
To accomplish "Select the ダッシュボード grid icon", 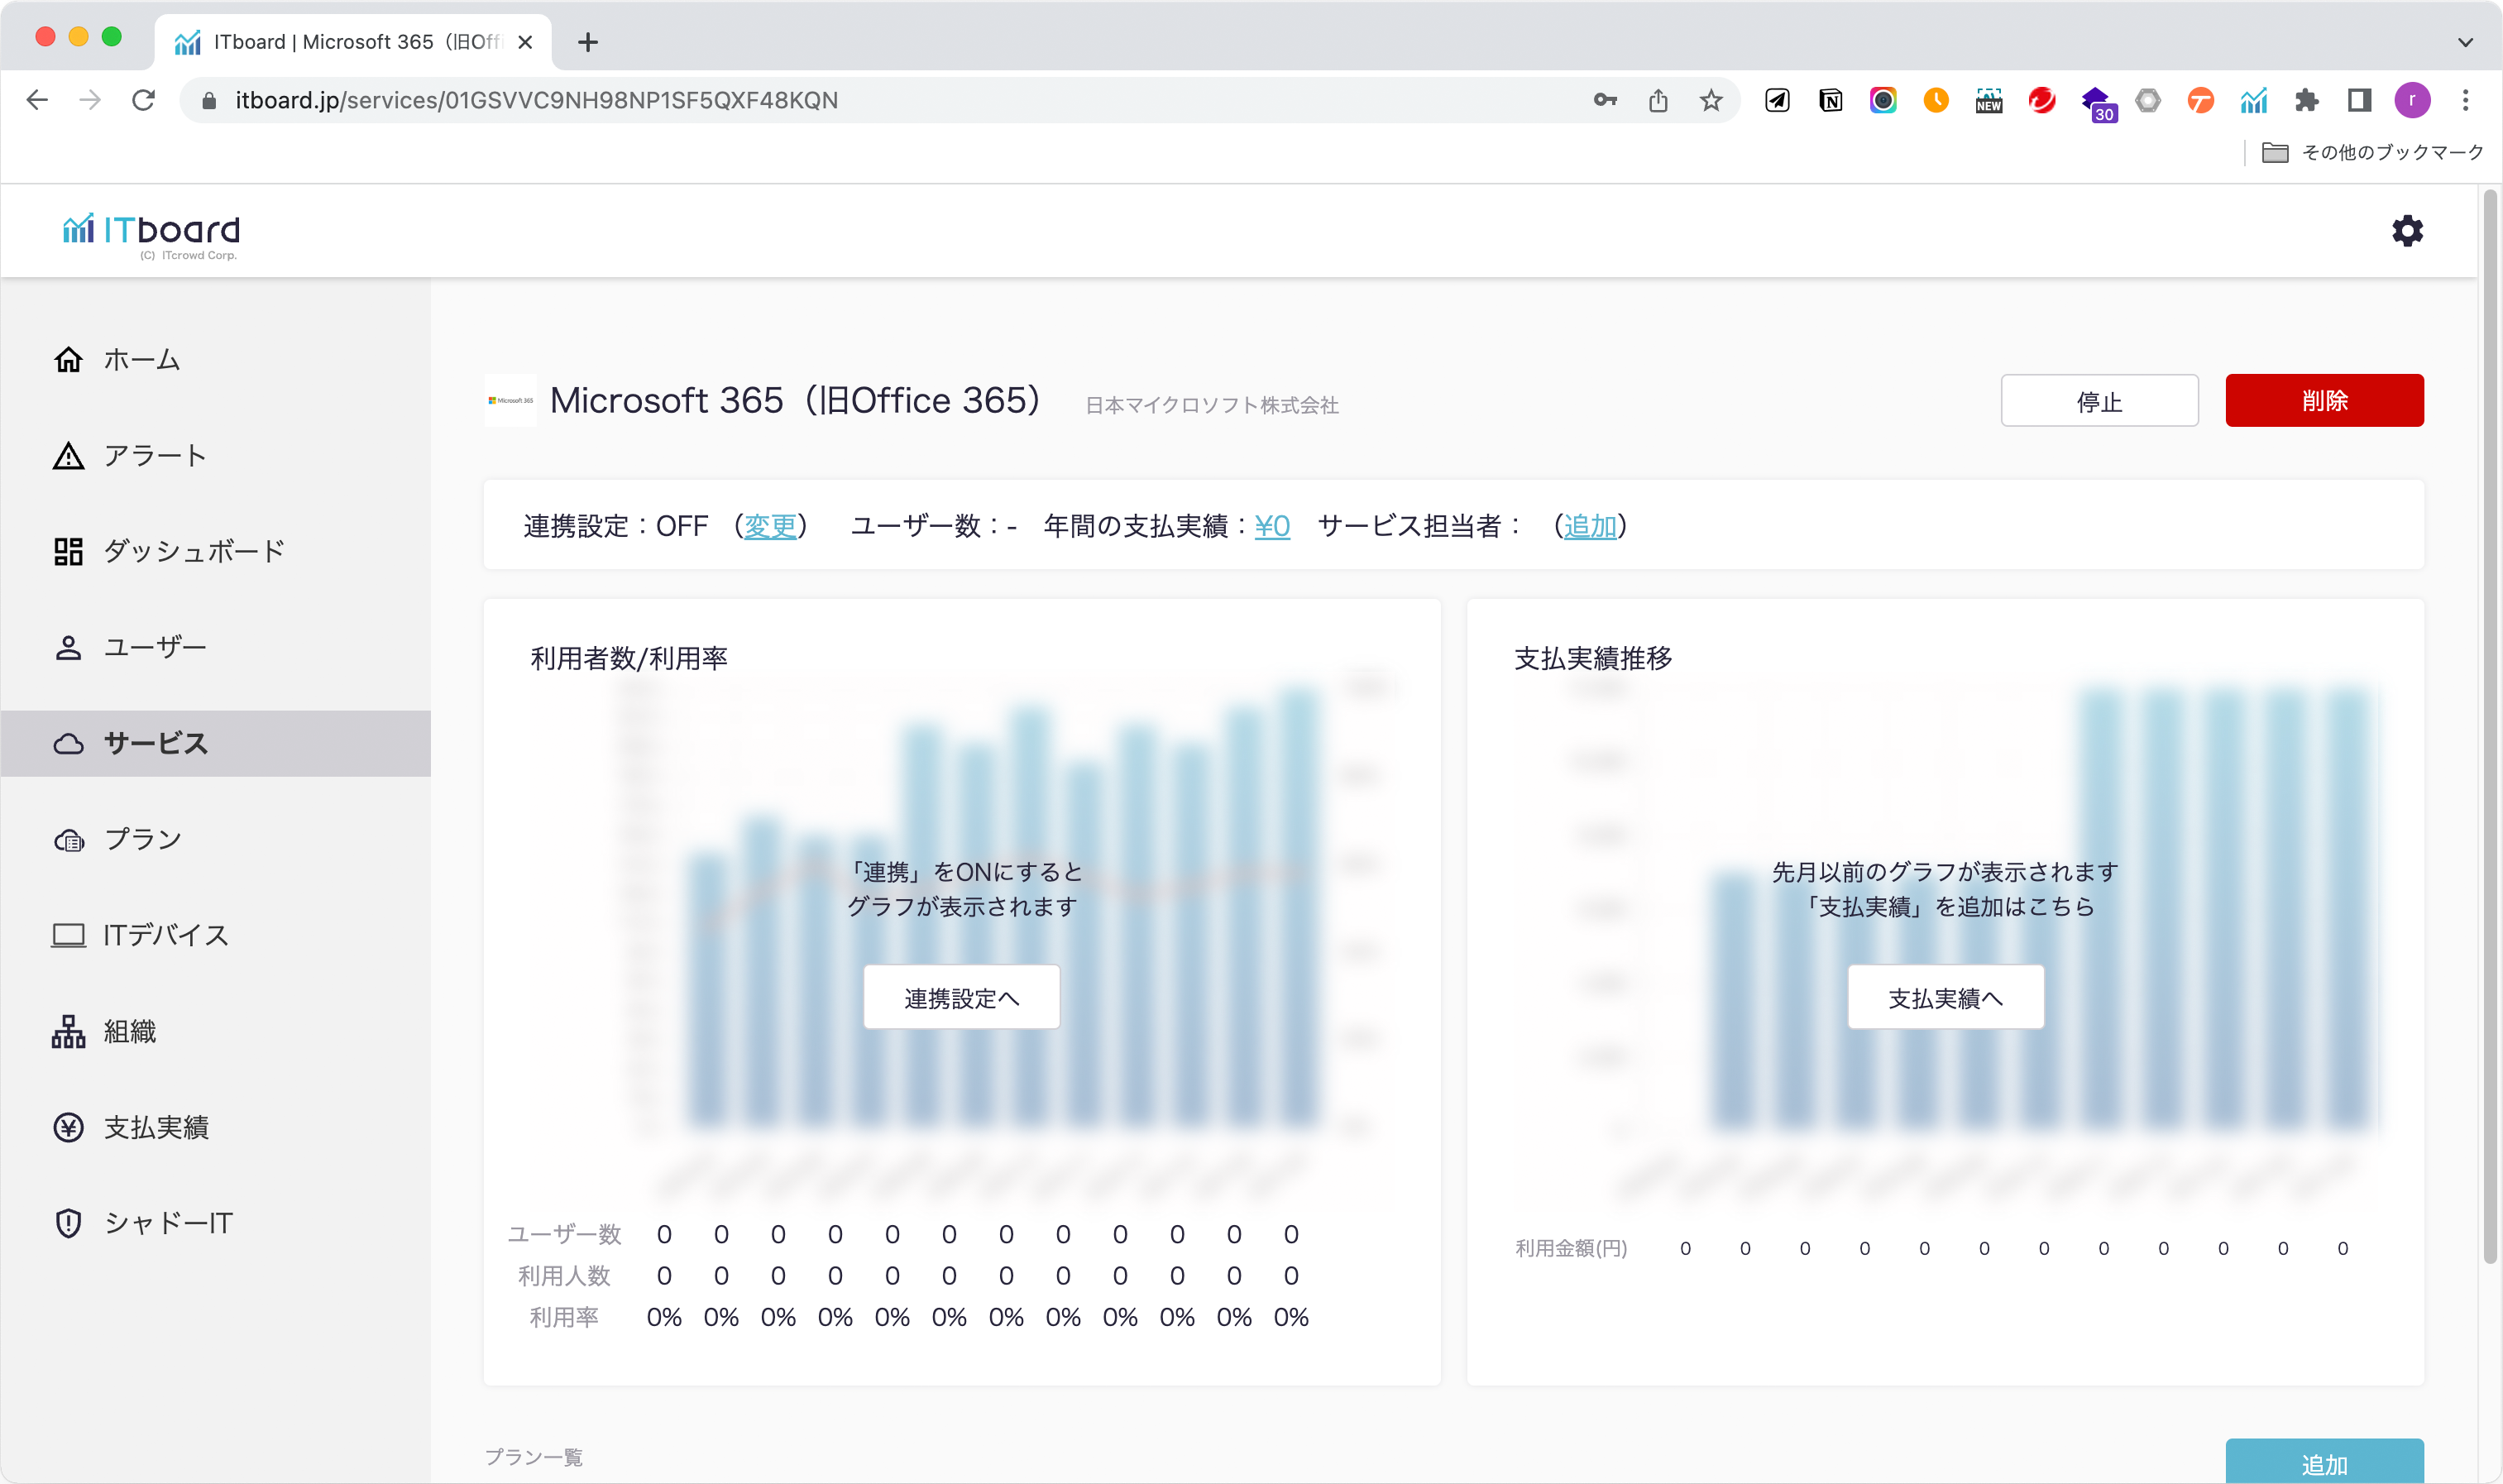I will coord(68,551).
